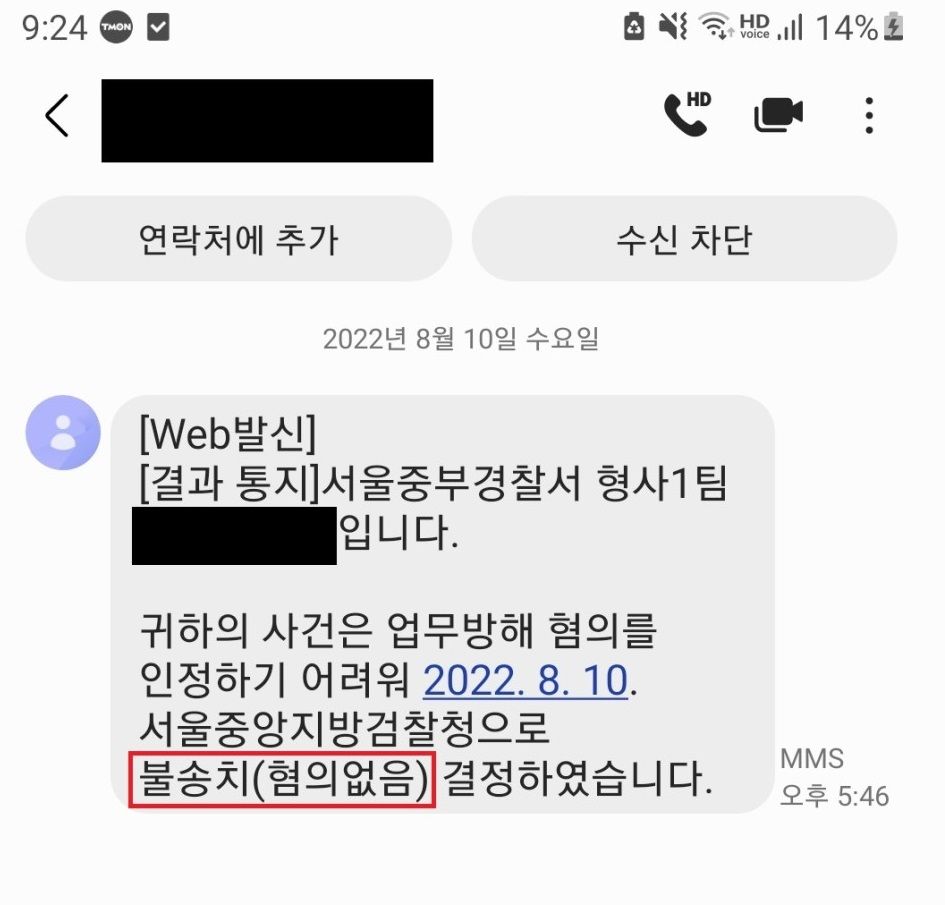945x905 pixels.
Task: Tap the 불송치(혐의없음) highlighted text
Action: [282, 779]
